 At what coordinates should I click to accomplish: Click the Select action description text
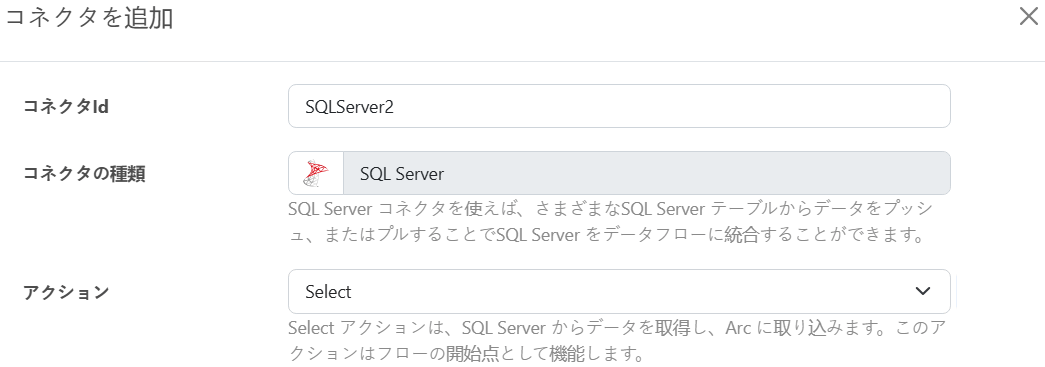[617, 340]
